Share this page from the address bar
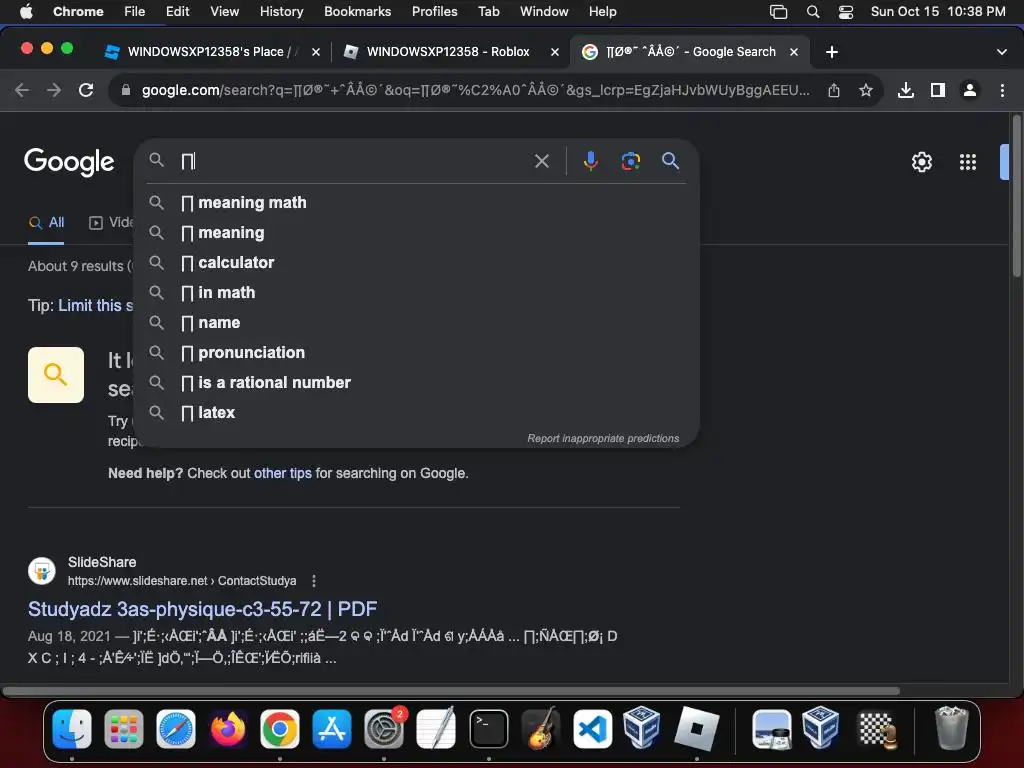This screenshot has width=1024, height=768. click(833, 90)
